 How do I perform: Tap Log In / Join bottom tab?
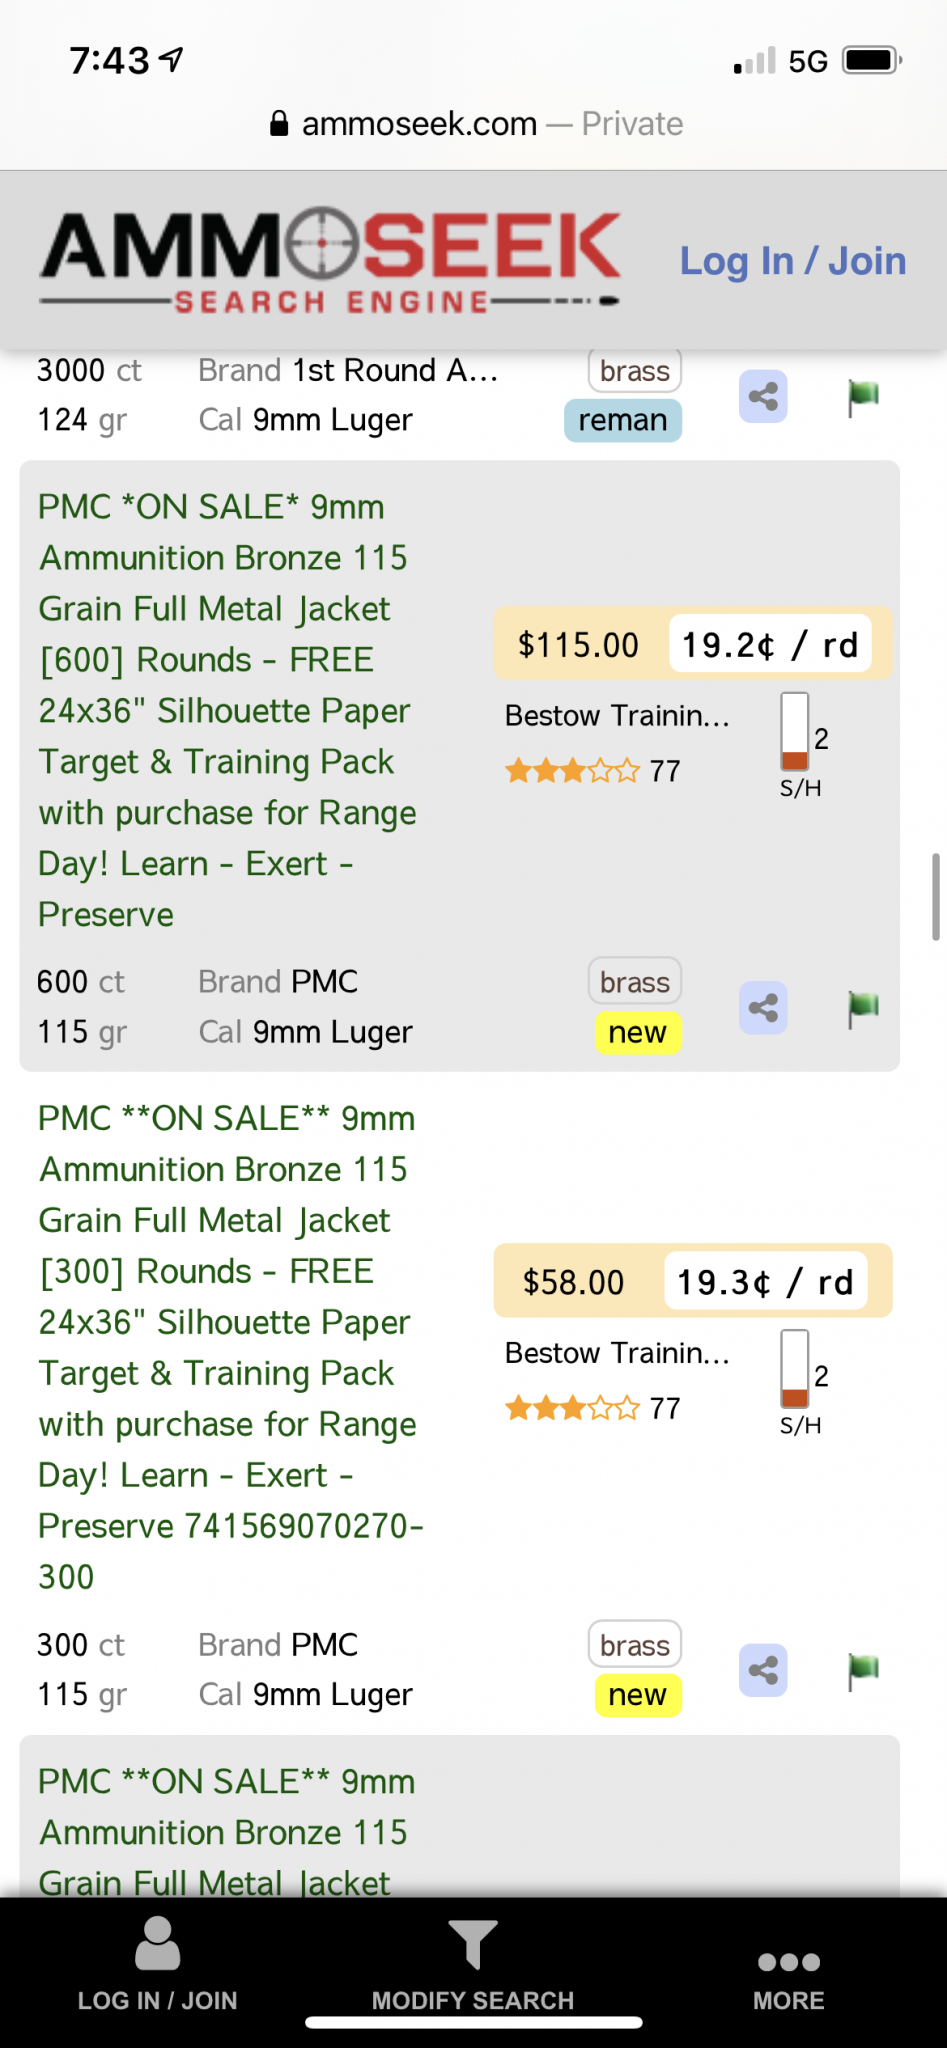[158, 1965]
